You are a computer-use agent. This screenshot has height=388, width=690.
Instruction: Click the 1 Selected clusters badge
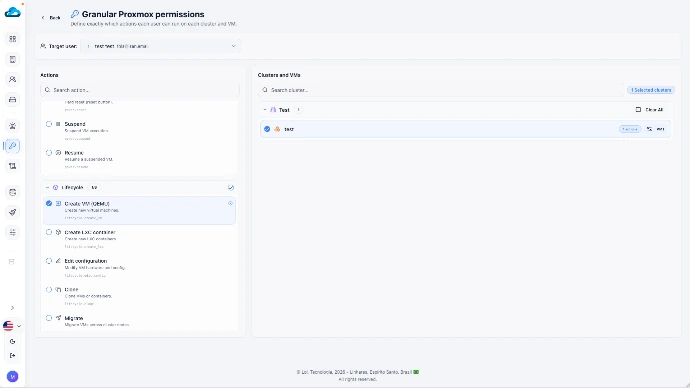click(x=651, y=90)
